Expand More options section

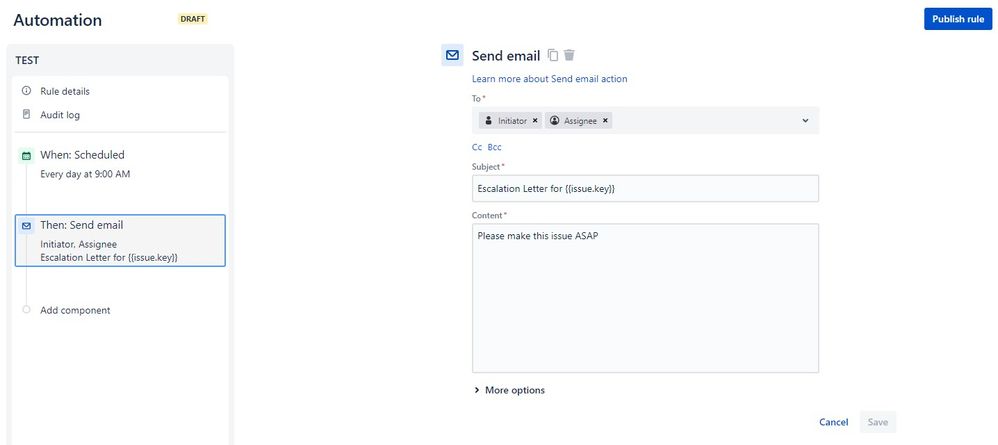(x=509, y=390)
